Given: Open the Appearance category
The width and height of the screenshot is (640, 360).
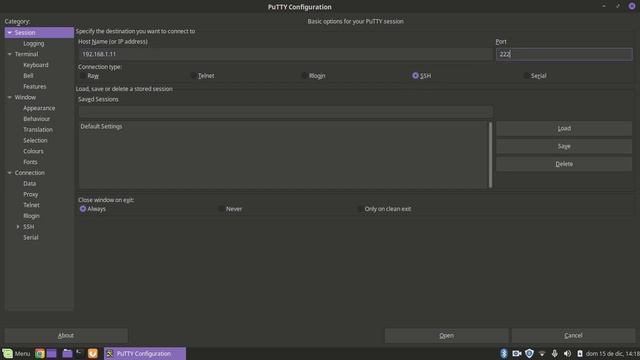Looking at the screenshot, I should (x=39, y=109).
